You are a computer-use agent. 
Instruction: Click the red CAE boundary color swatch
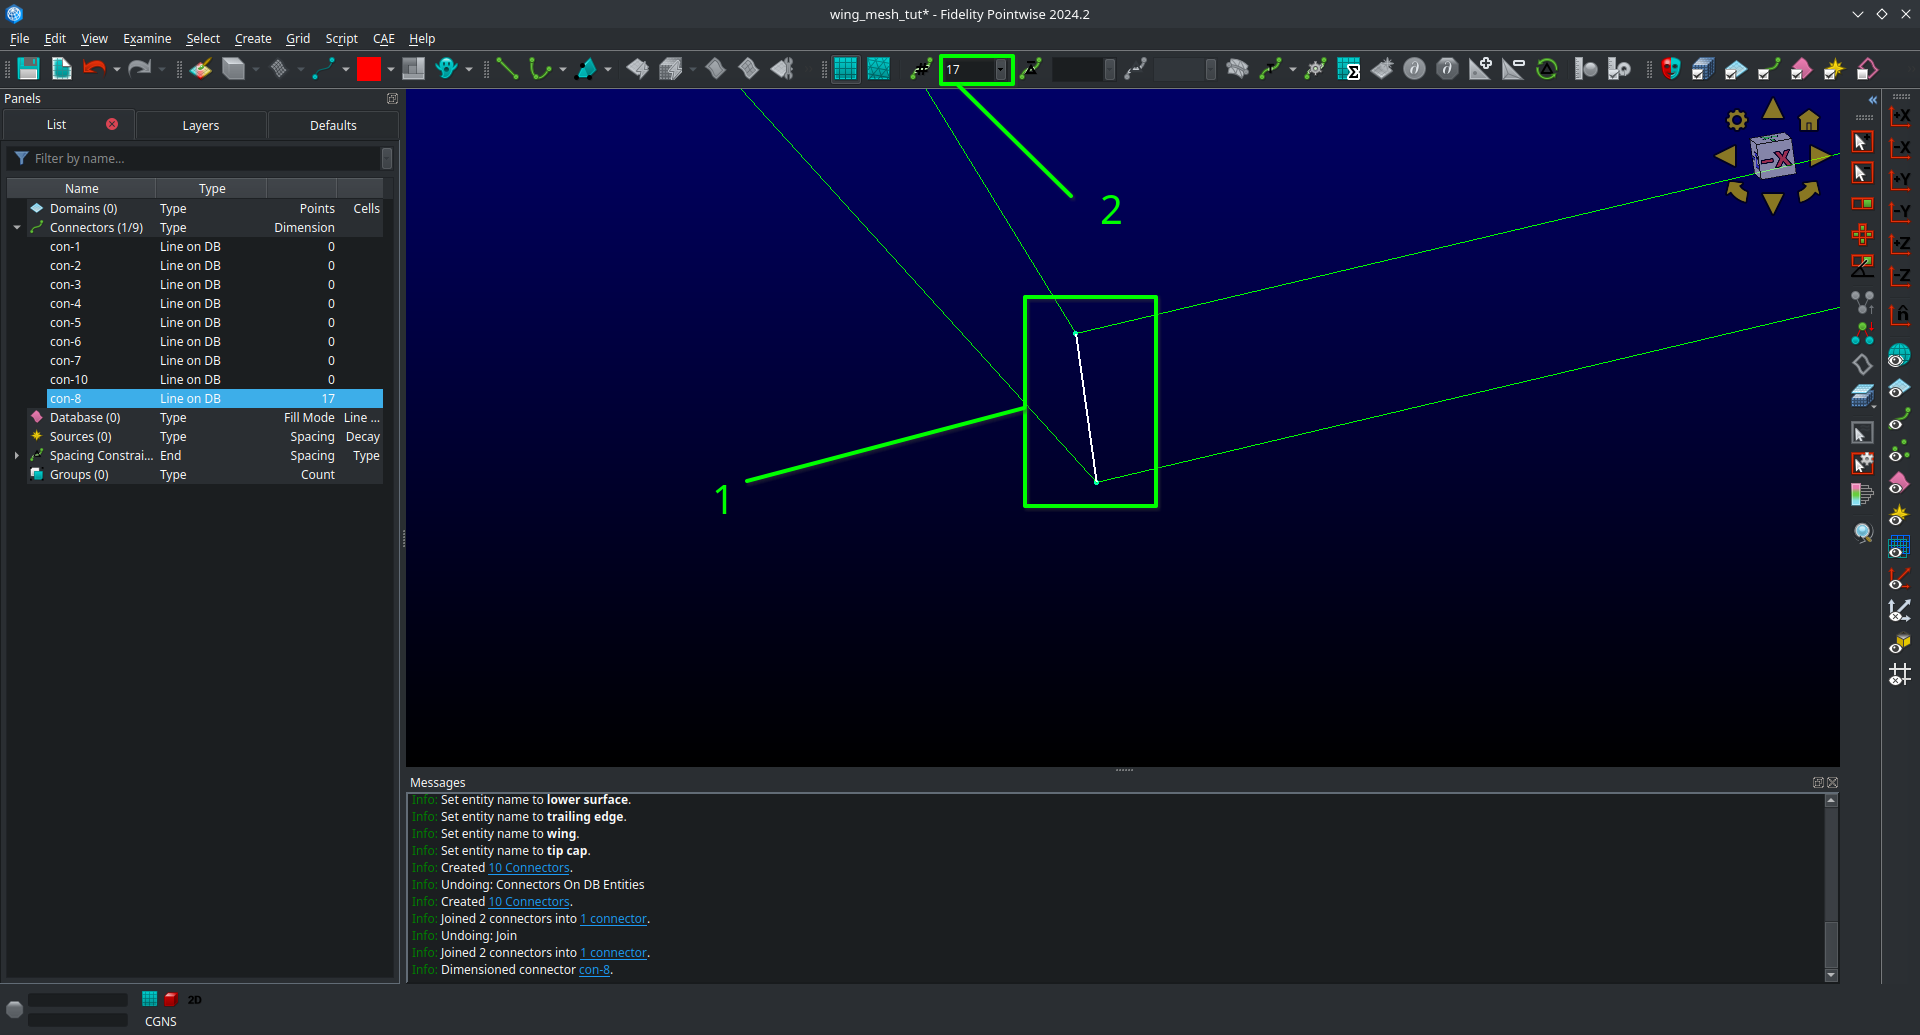click(368, 69)
